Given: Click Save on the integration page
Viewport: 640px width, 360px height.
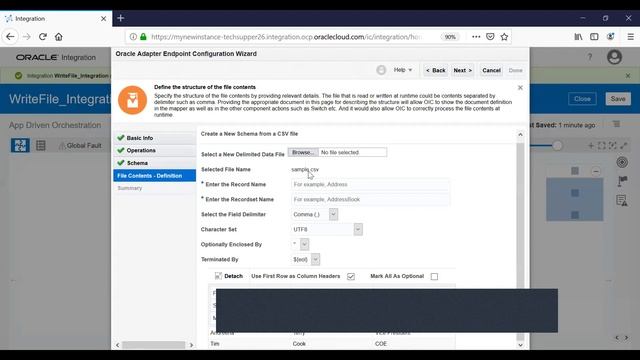Looking at the screenshot, I should tap(618, 99).
